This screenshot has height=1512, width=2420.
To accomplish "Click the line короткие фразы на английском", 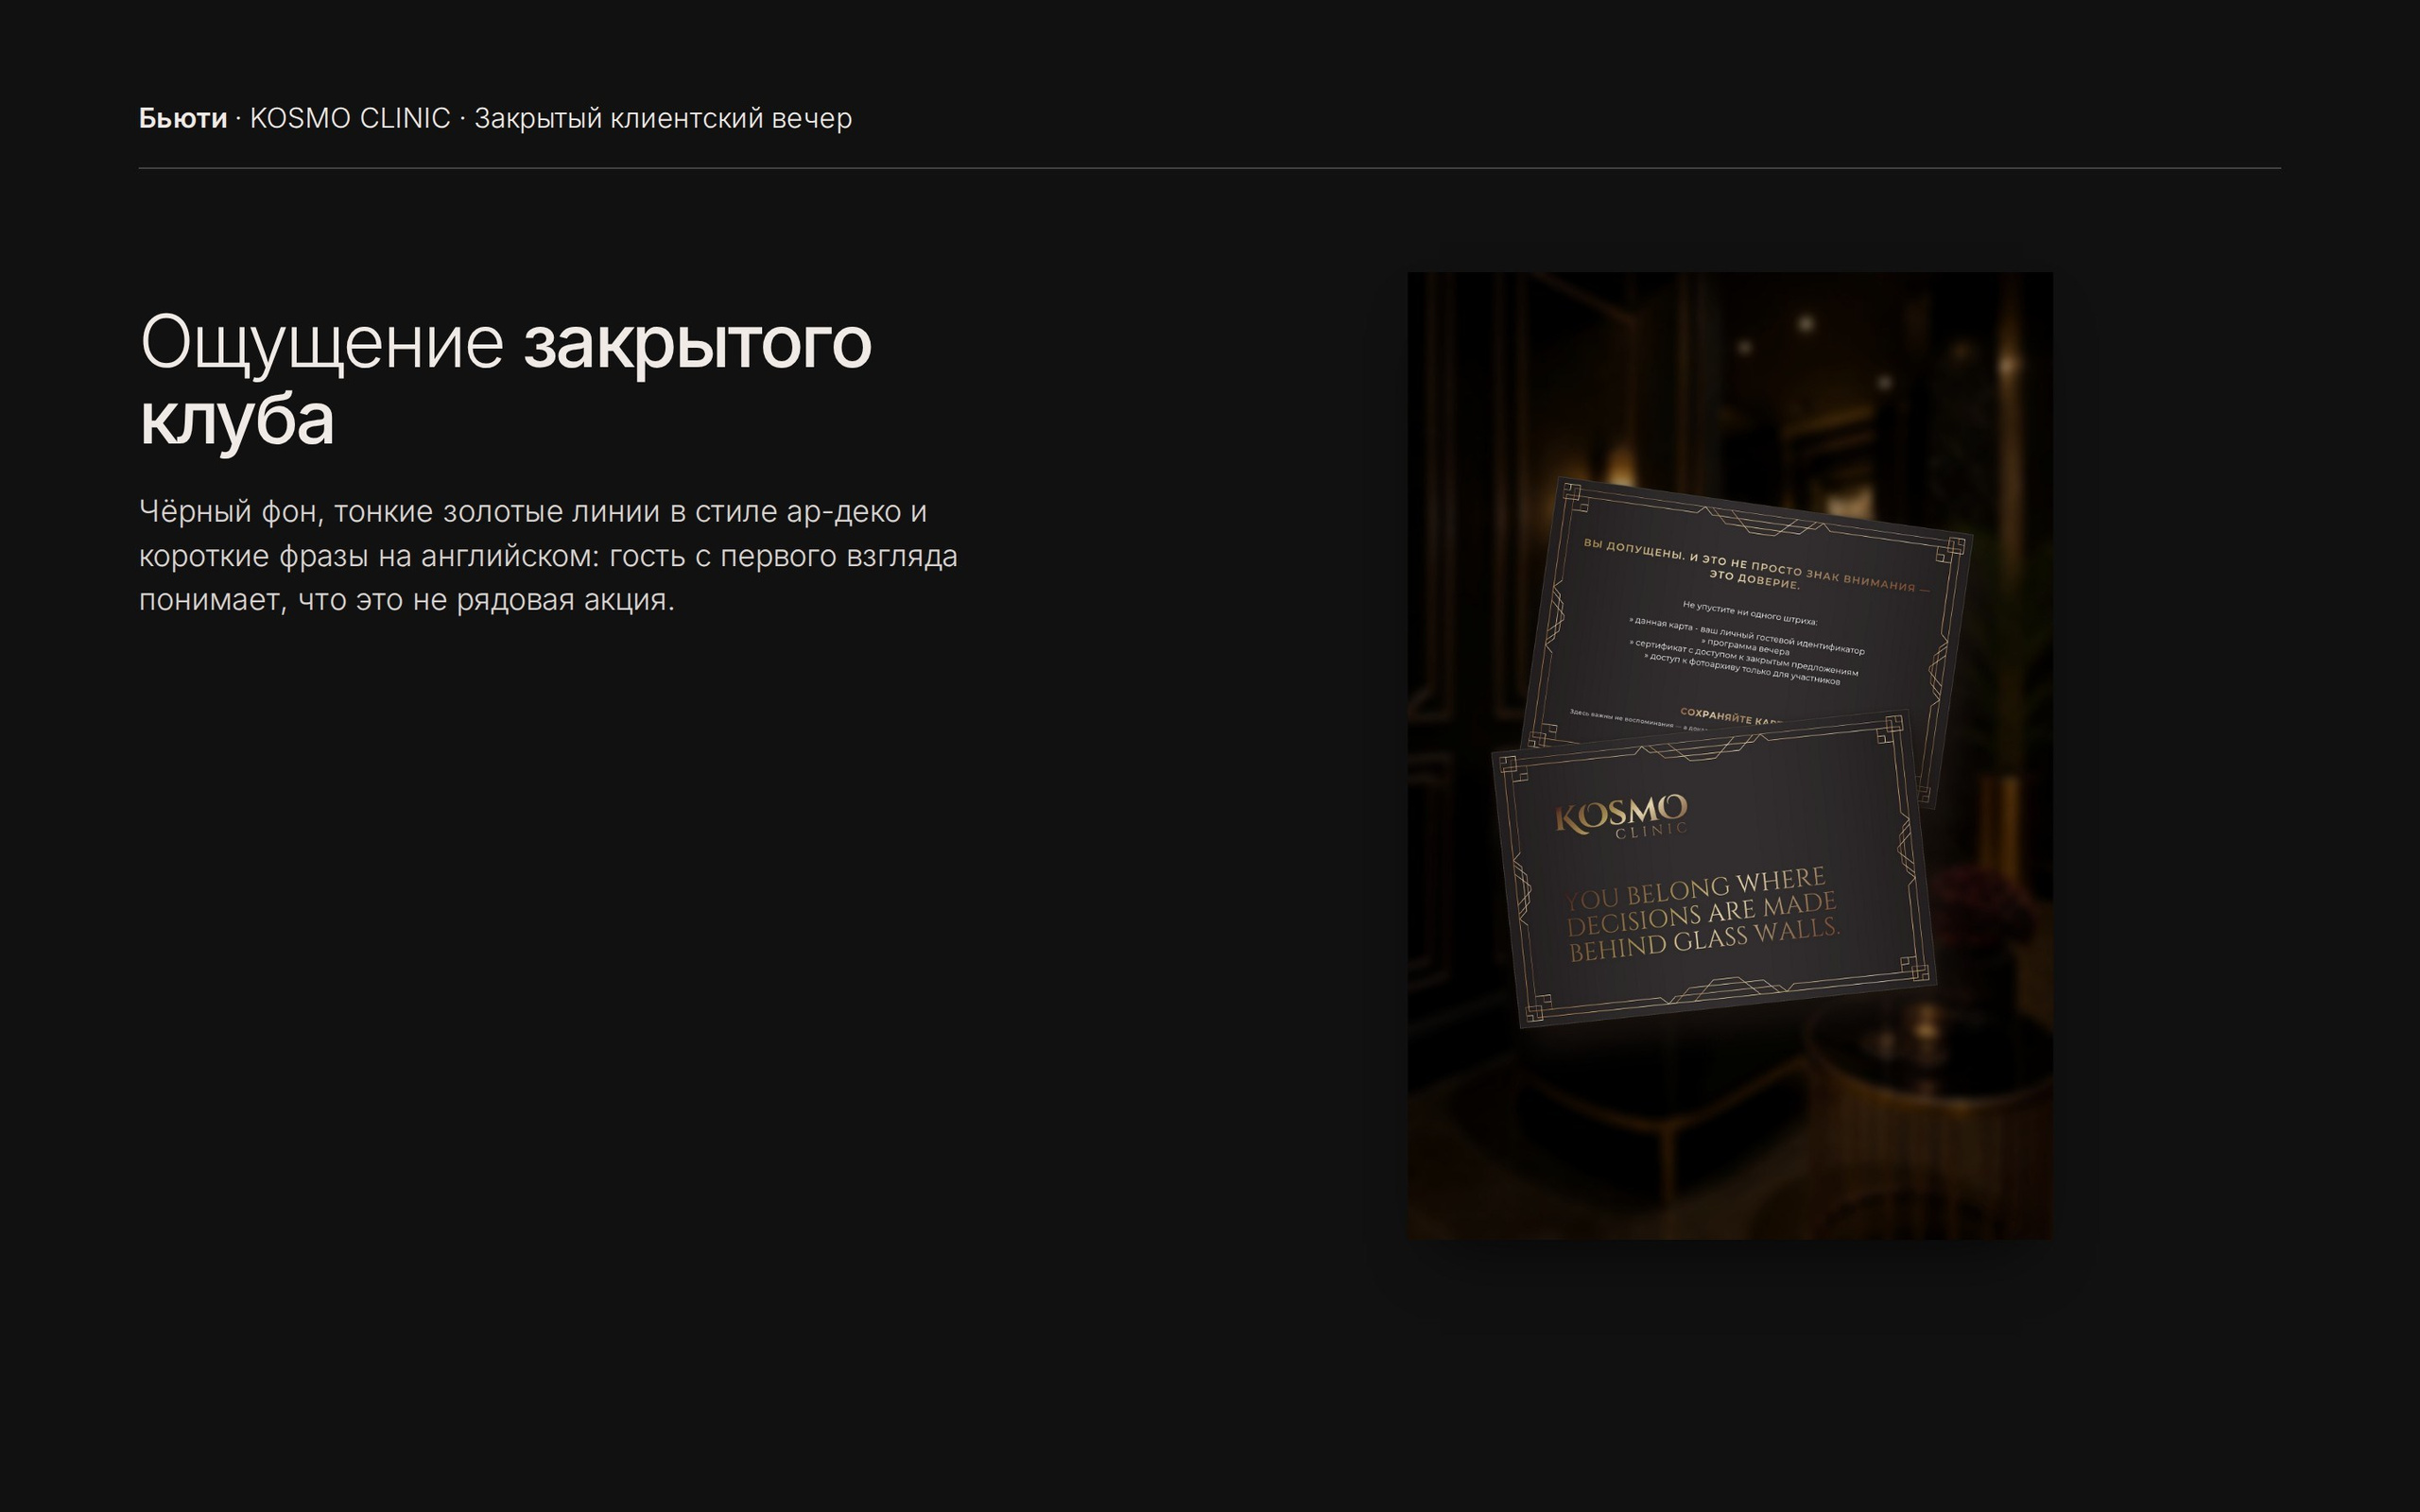I will click(x=548, y=555).
